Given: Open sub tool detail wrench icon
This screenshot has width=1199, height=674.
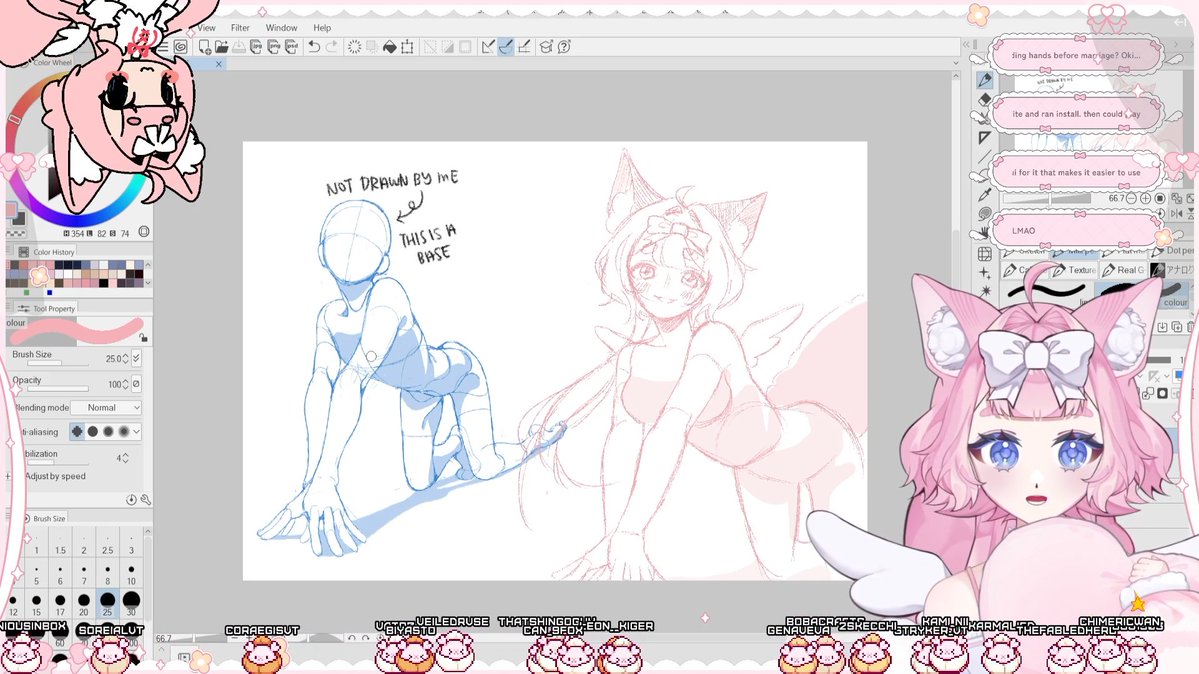Looking at the screenshot, I should (145, 500).
